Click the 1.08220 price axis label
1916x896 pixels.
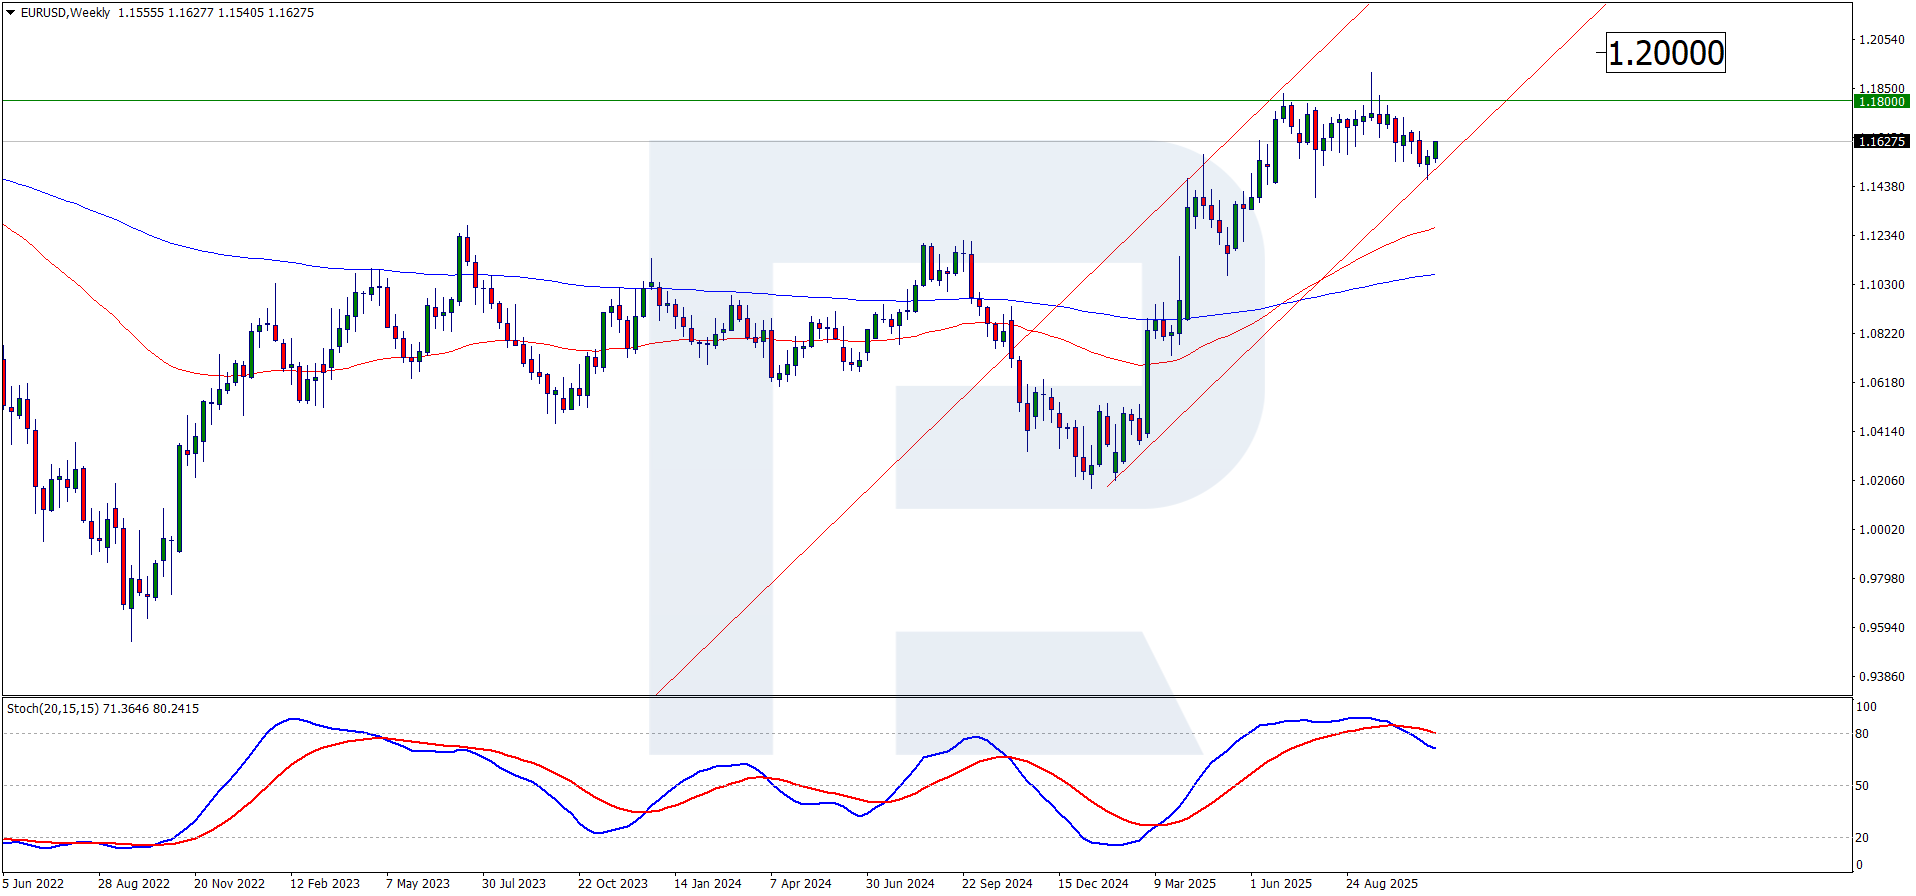(1881, 334)
